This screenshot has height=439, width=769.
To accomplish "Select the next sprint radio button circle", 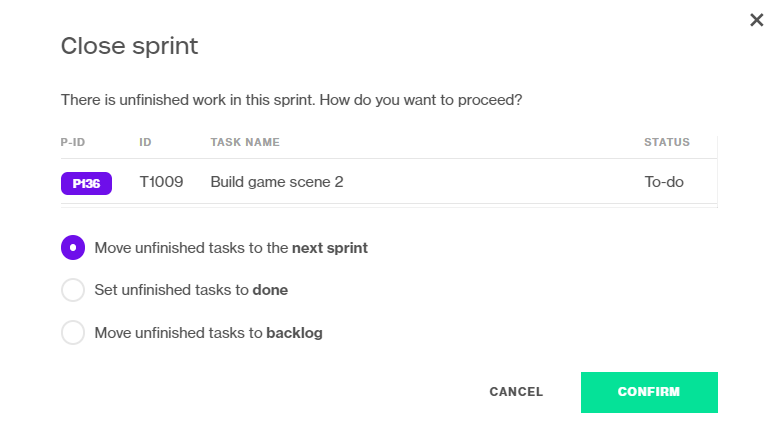I will (x=73, y=248).
